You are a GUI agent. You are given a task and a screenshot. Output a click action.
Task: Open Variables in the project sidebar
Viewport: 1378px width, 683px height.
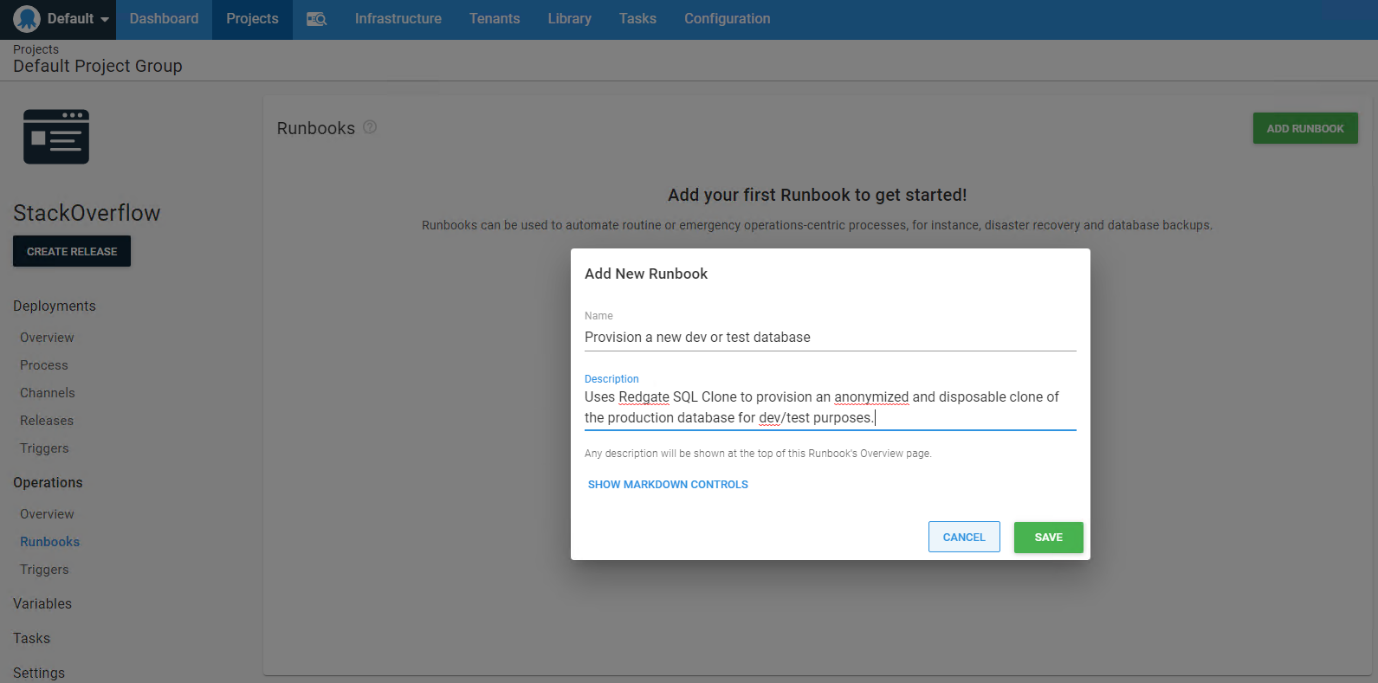coord(42,603)
